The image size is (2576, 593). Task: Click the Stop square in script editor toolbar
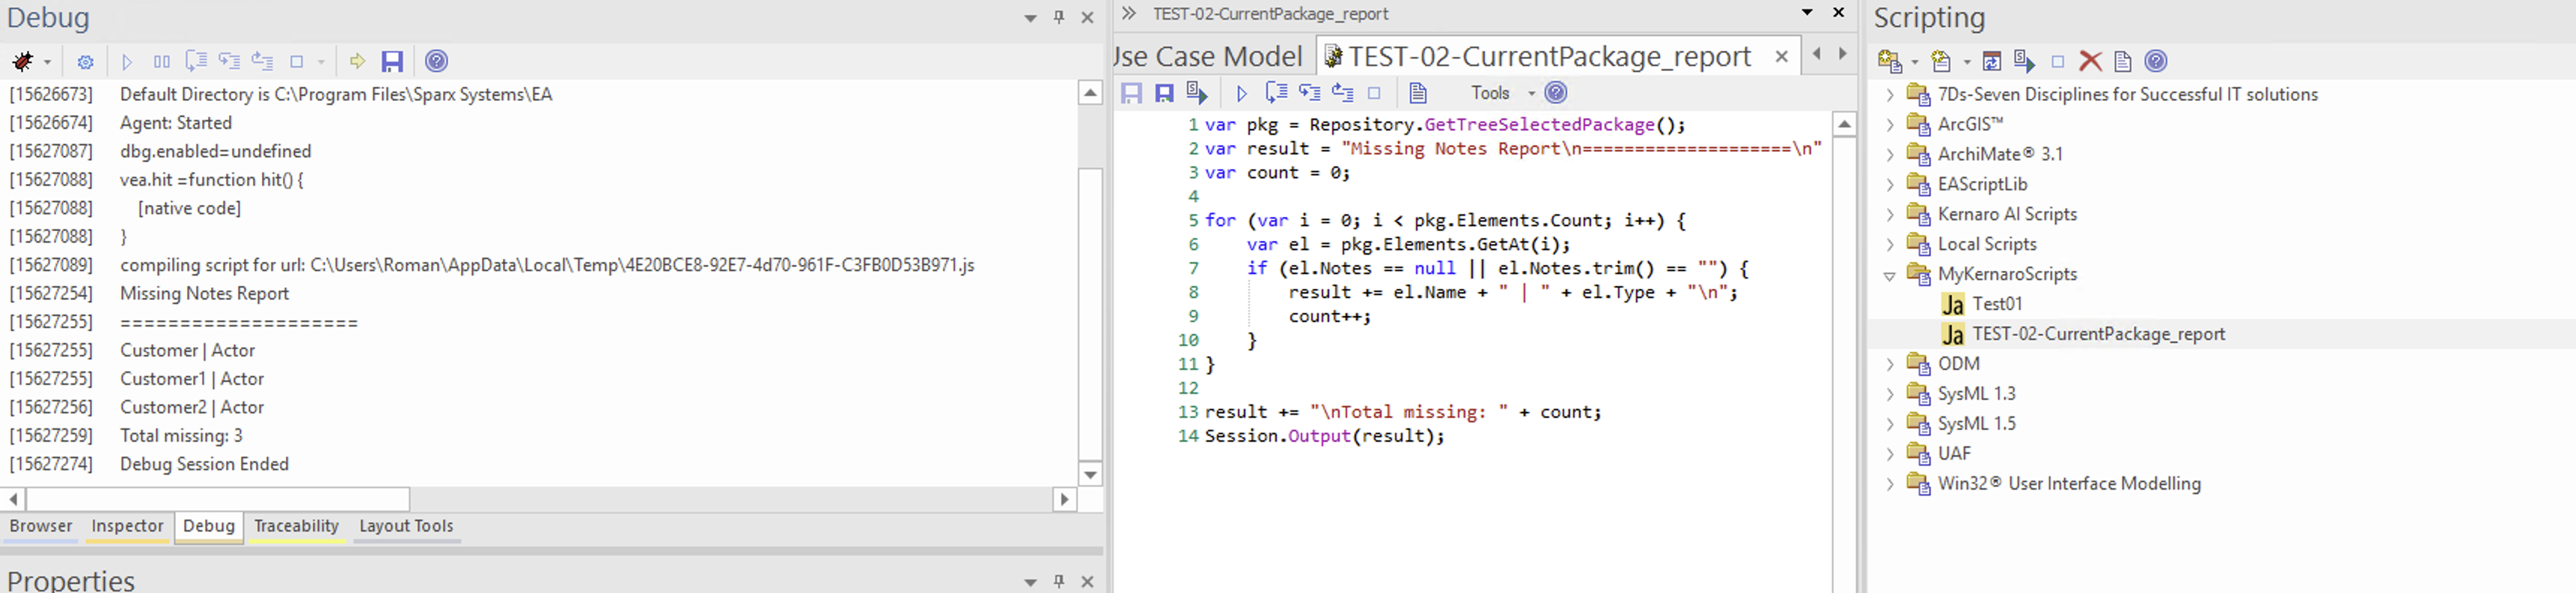[1374, 93]
